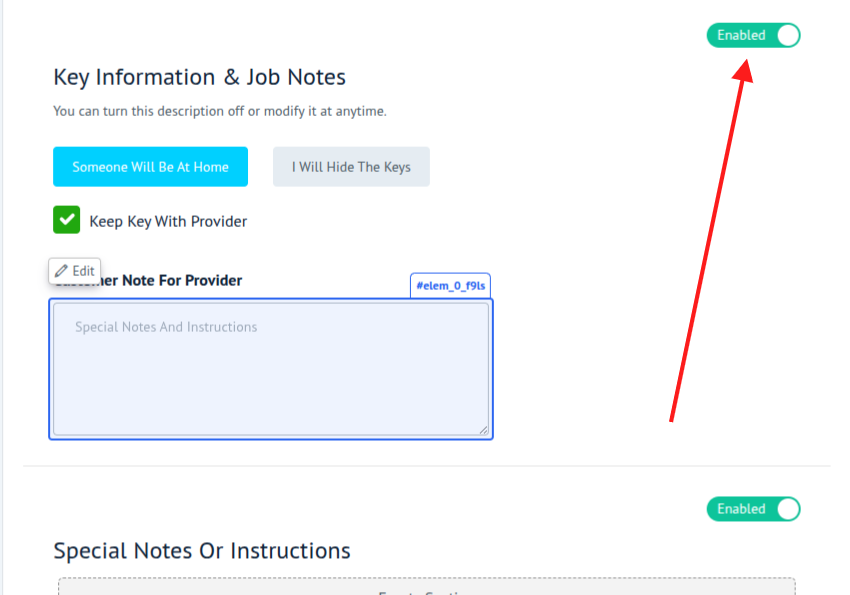Image resolution: width=850 pixels, height=595 pixels.
Task: Click the pencil Edit button
Action: (75, 271)
